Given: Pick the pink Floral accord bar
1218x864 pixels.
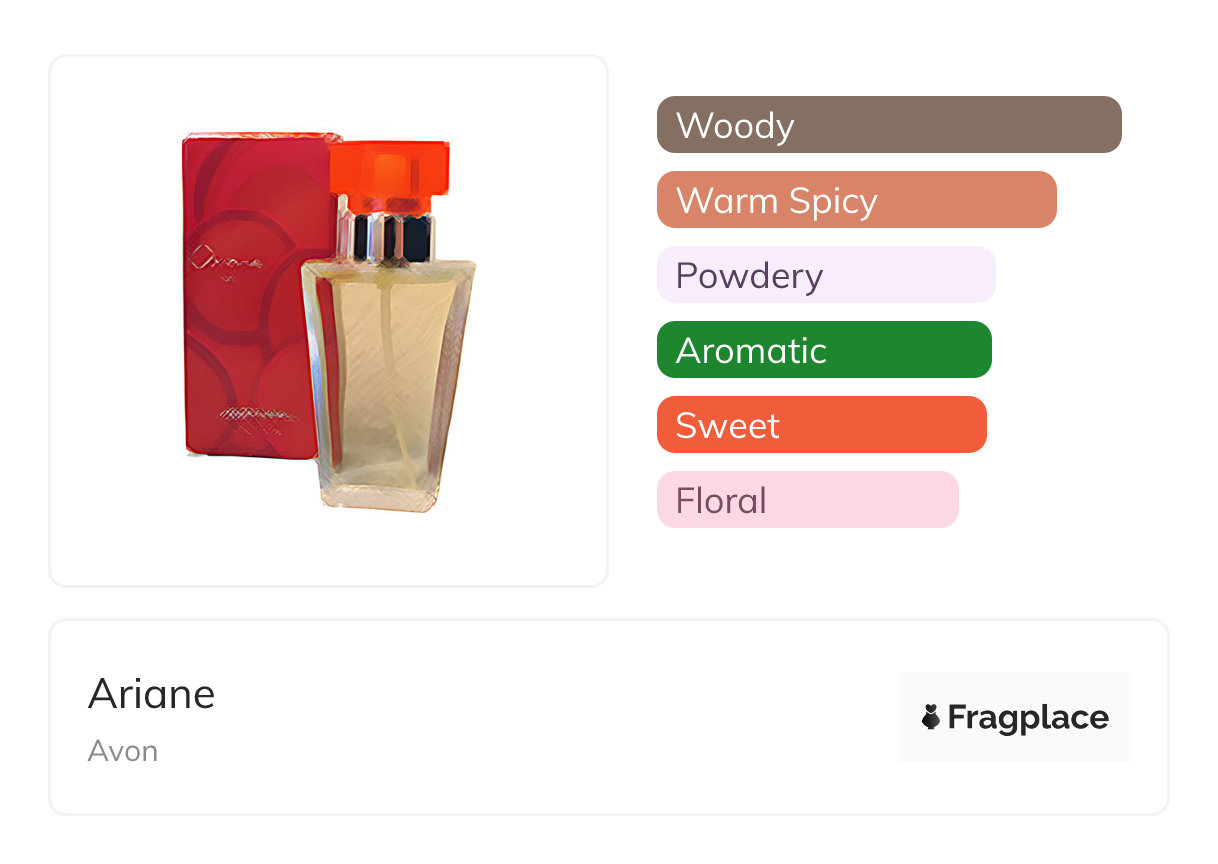Looking at the screenshot, I should pos(807,500).
